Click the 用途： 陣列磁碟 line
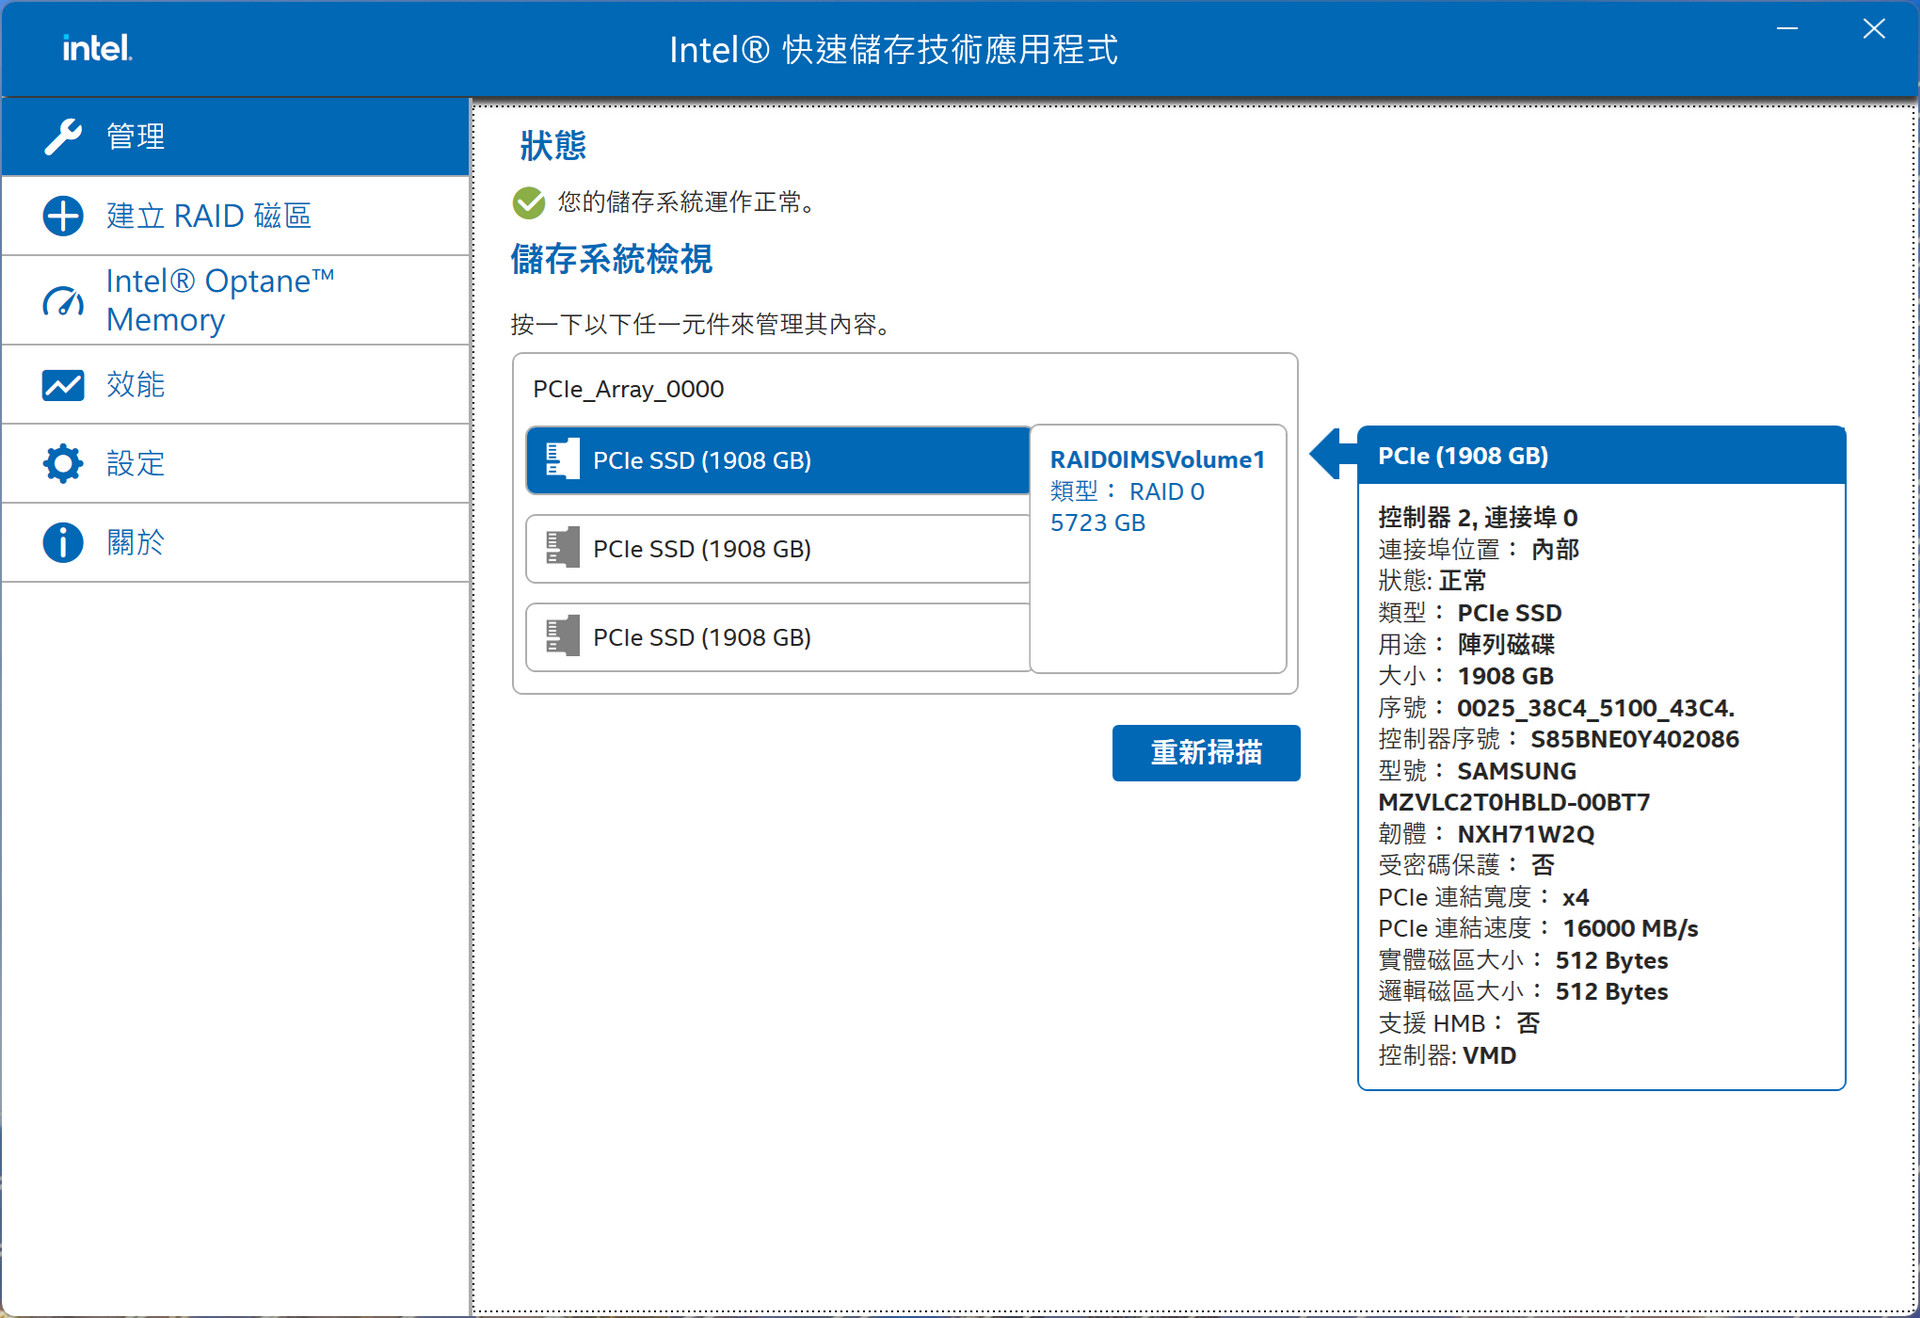The width and height of the screenshot is (1920, 1318). coord(1466,644)
